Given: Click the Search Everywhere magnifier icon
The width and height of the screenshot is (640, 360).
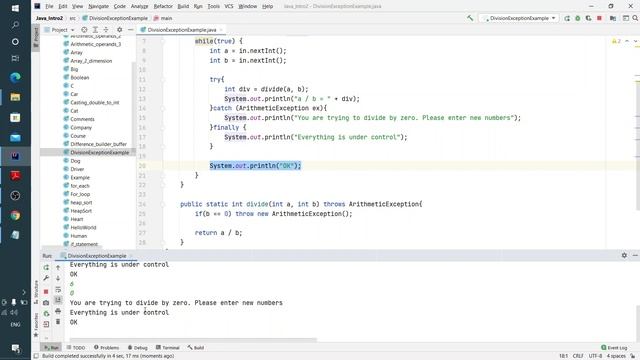Looking at the screenshot, I should coord(635,18).
